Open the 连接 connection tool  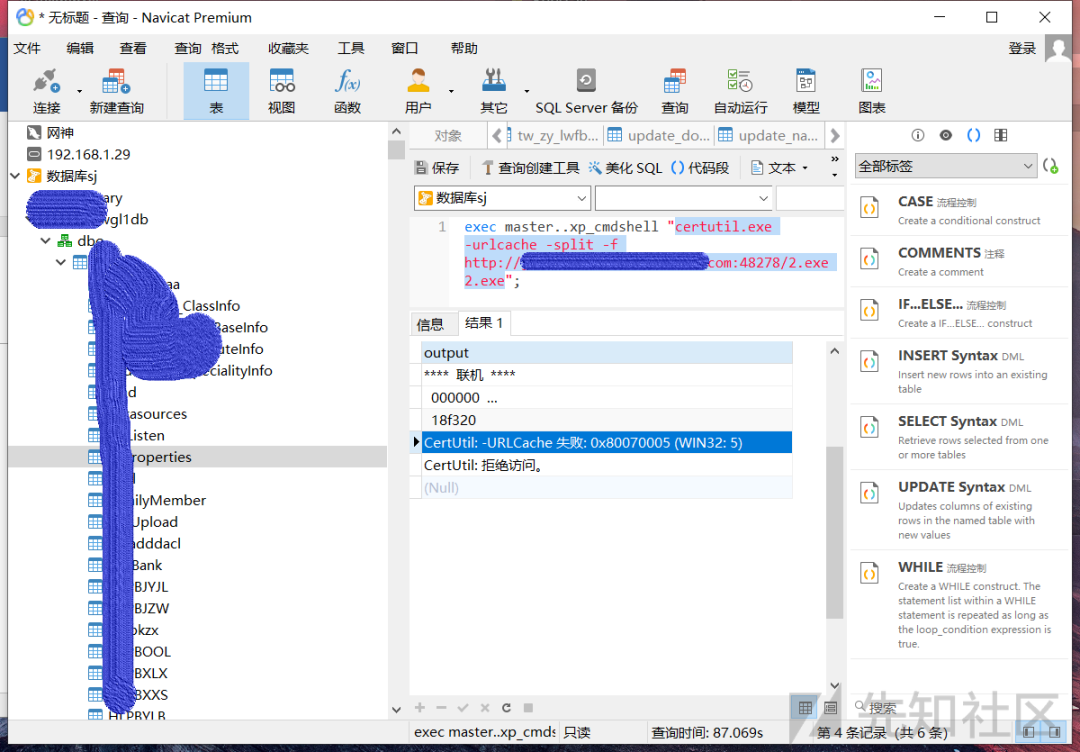(46, 91)
